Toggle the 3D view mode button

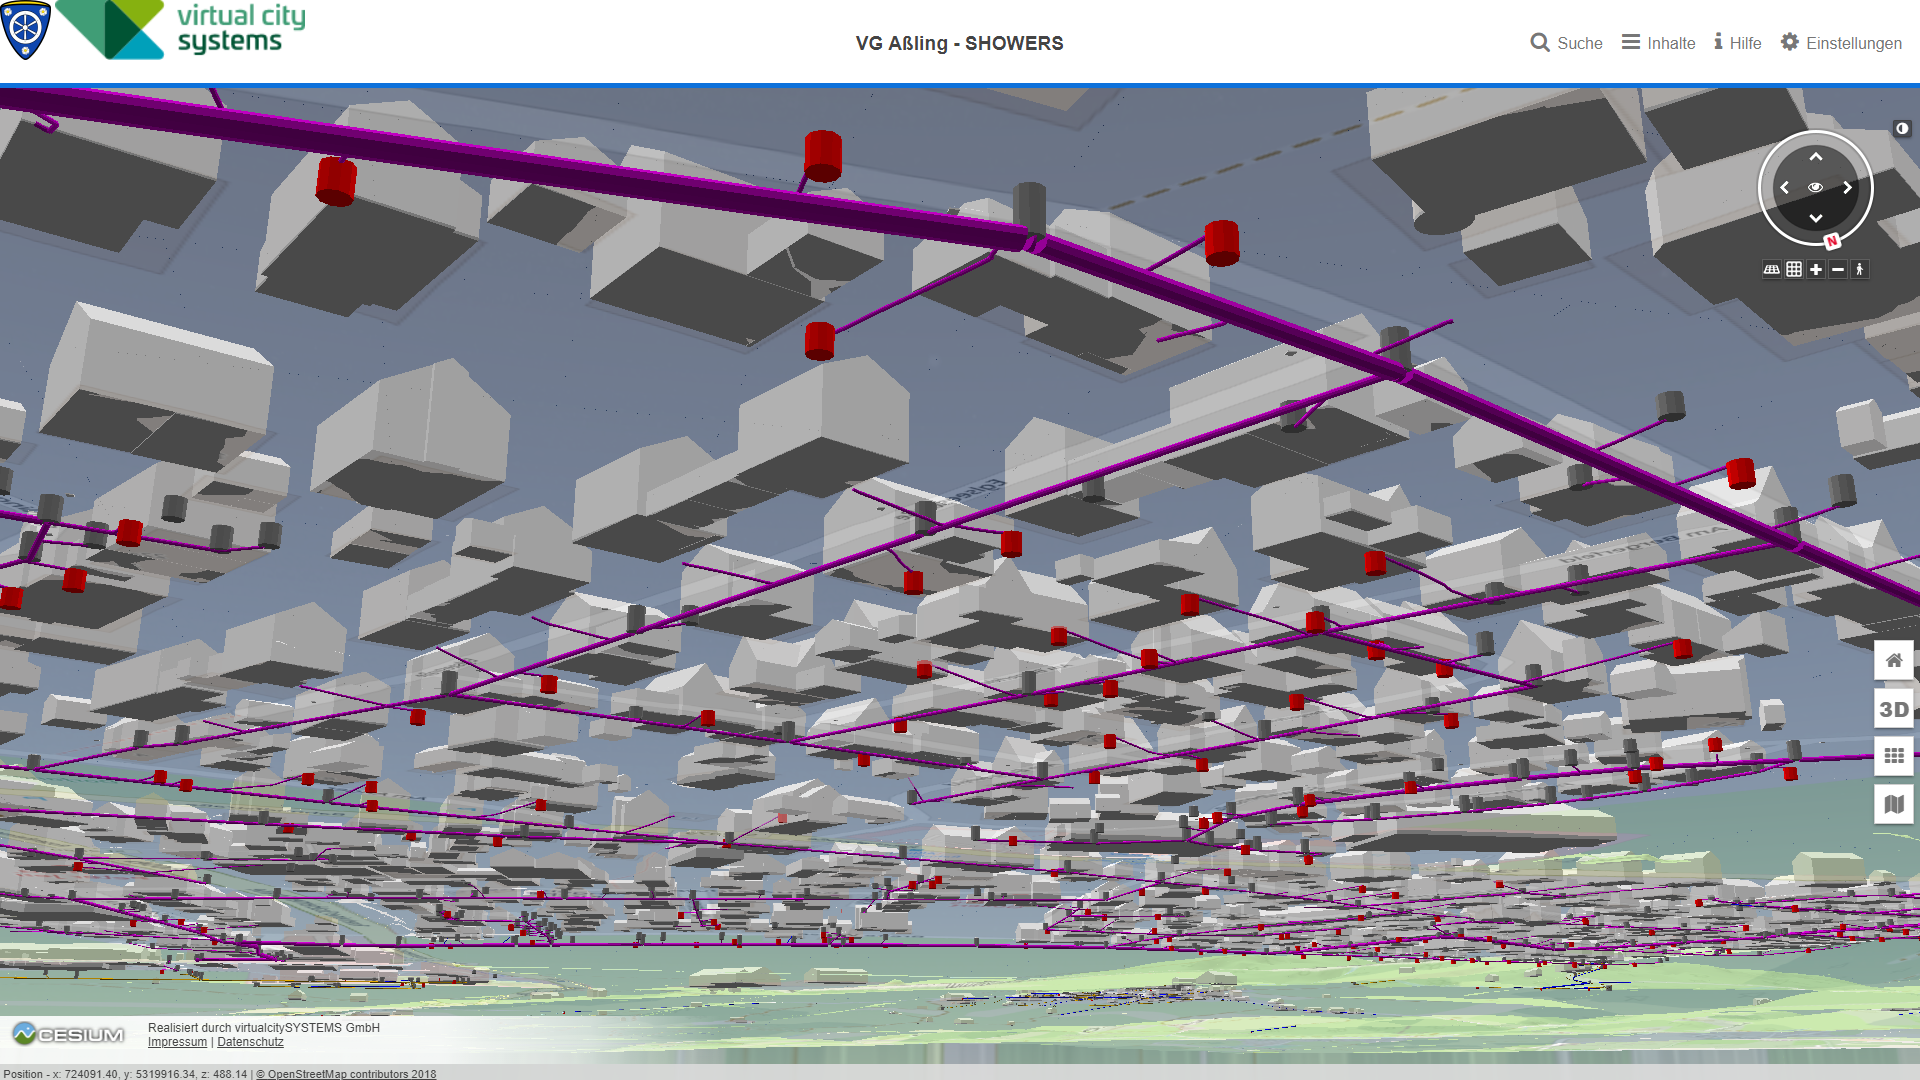pyautogui.click(x=1893, y=709)
